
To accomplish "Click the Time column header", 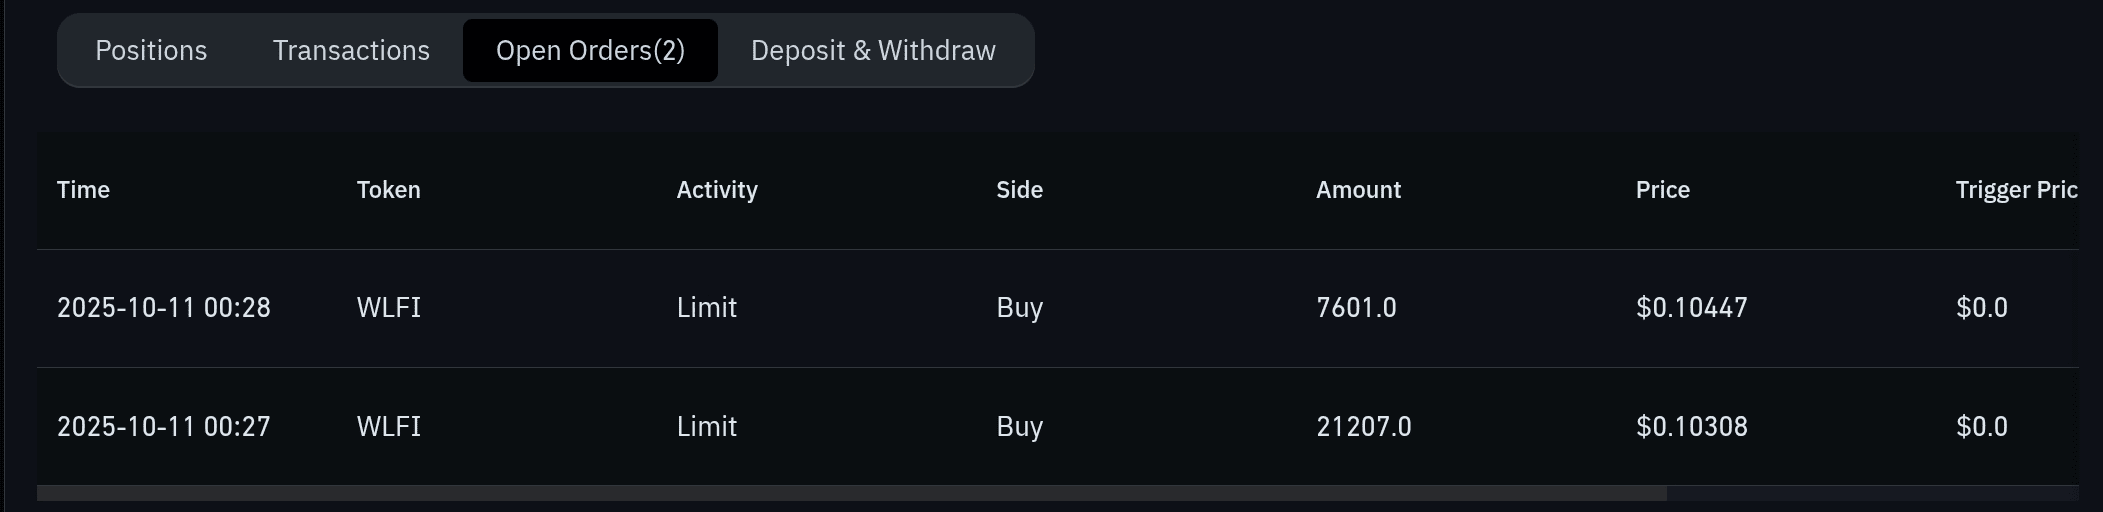I will (83, 190).
